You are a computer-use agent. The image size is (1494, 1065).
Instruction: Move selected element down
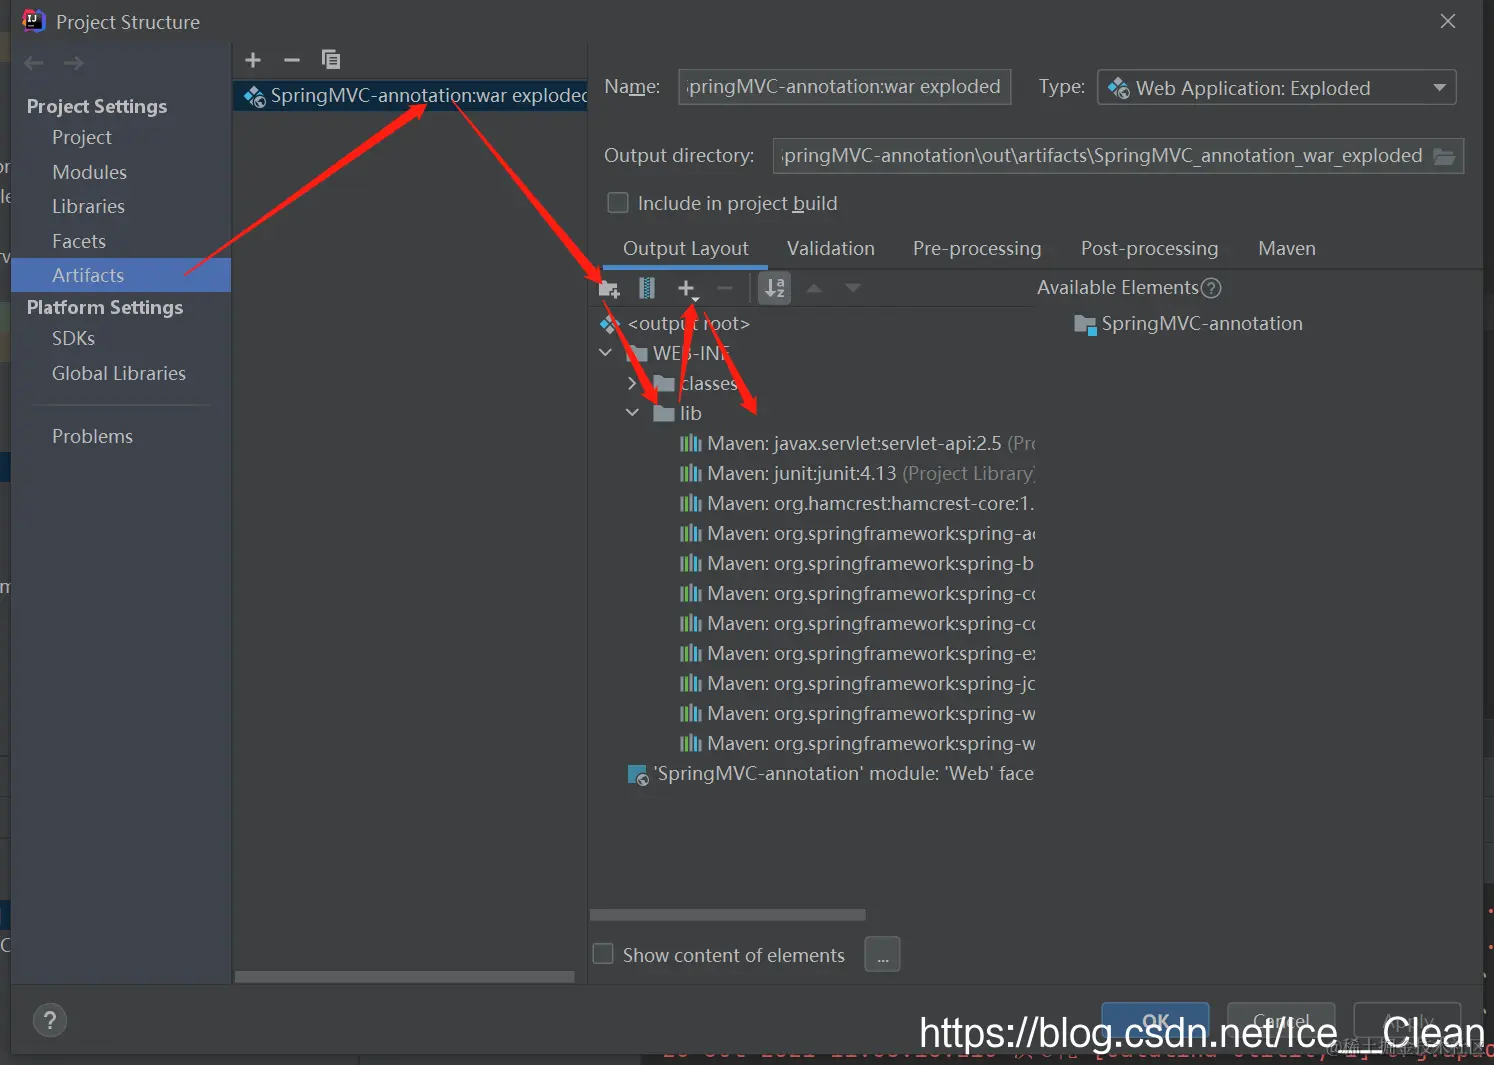click(x=853, y=289)
